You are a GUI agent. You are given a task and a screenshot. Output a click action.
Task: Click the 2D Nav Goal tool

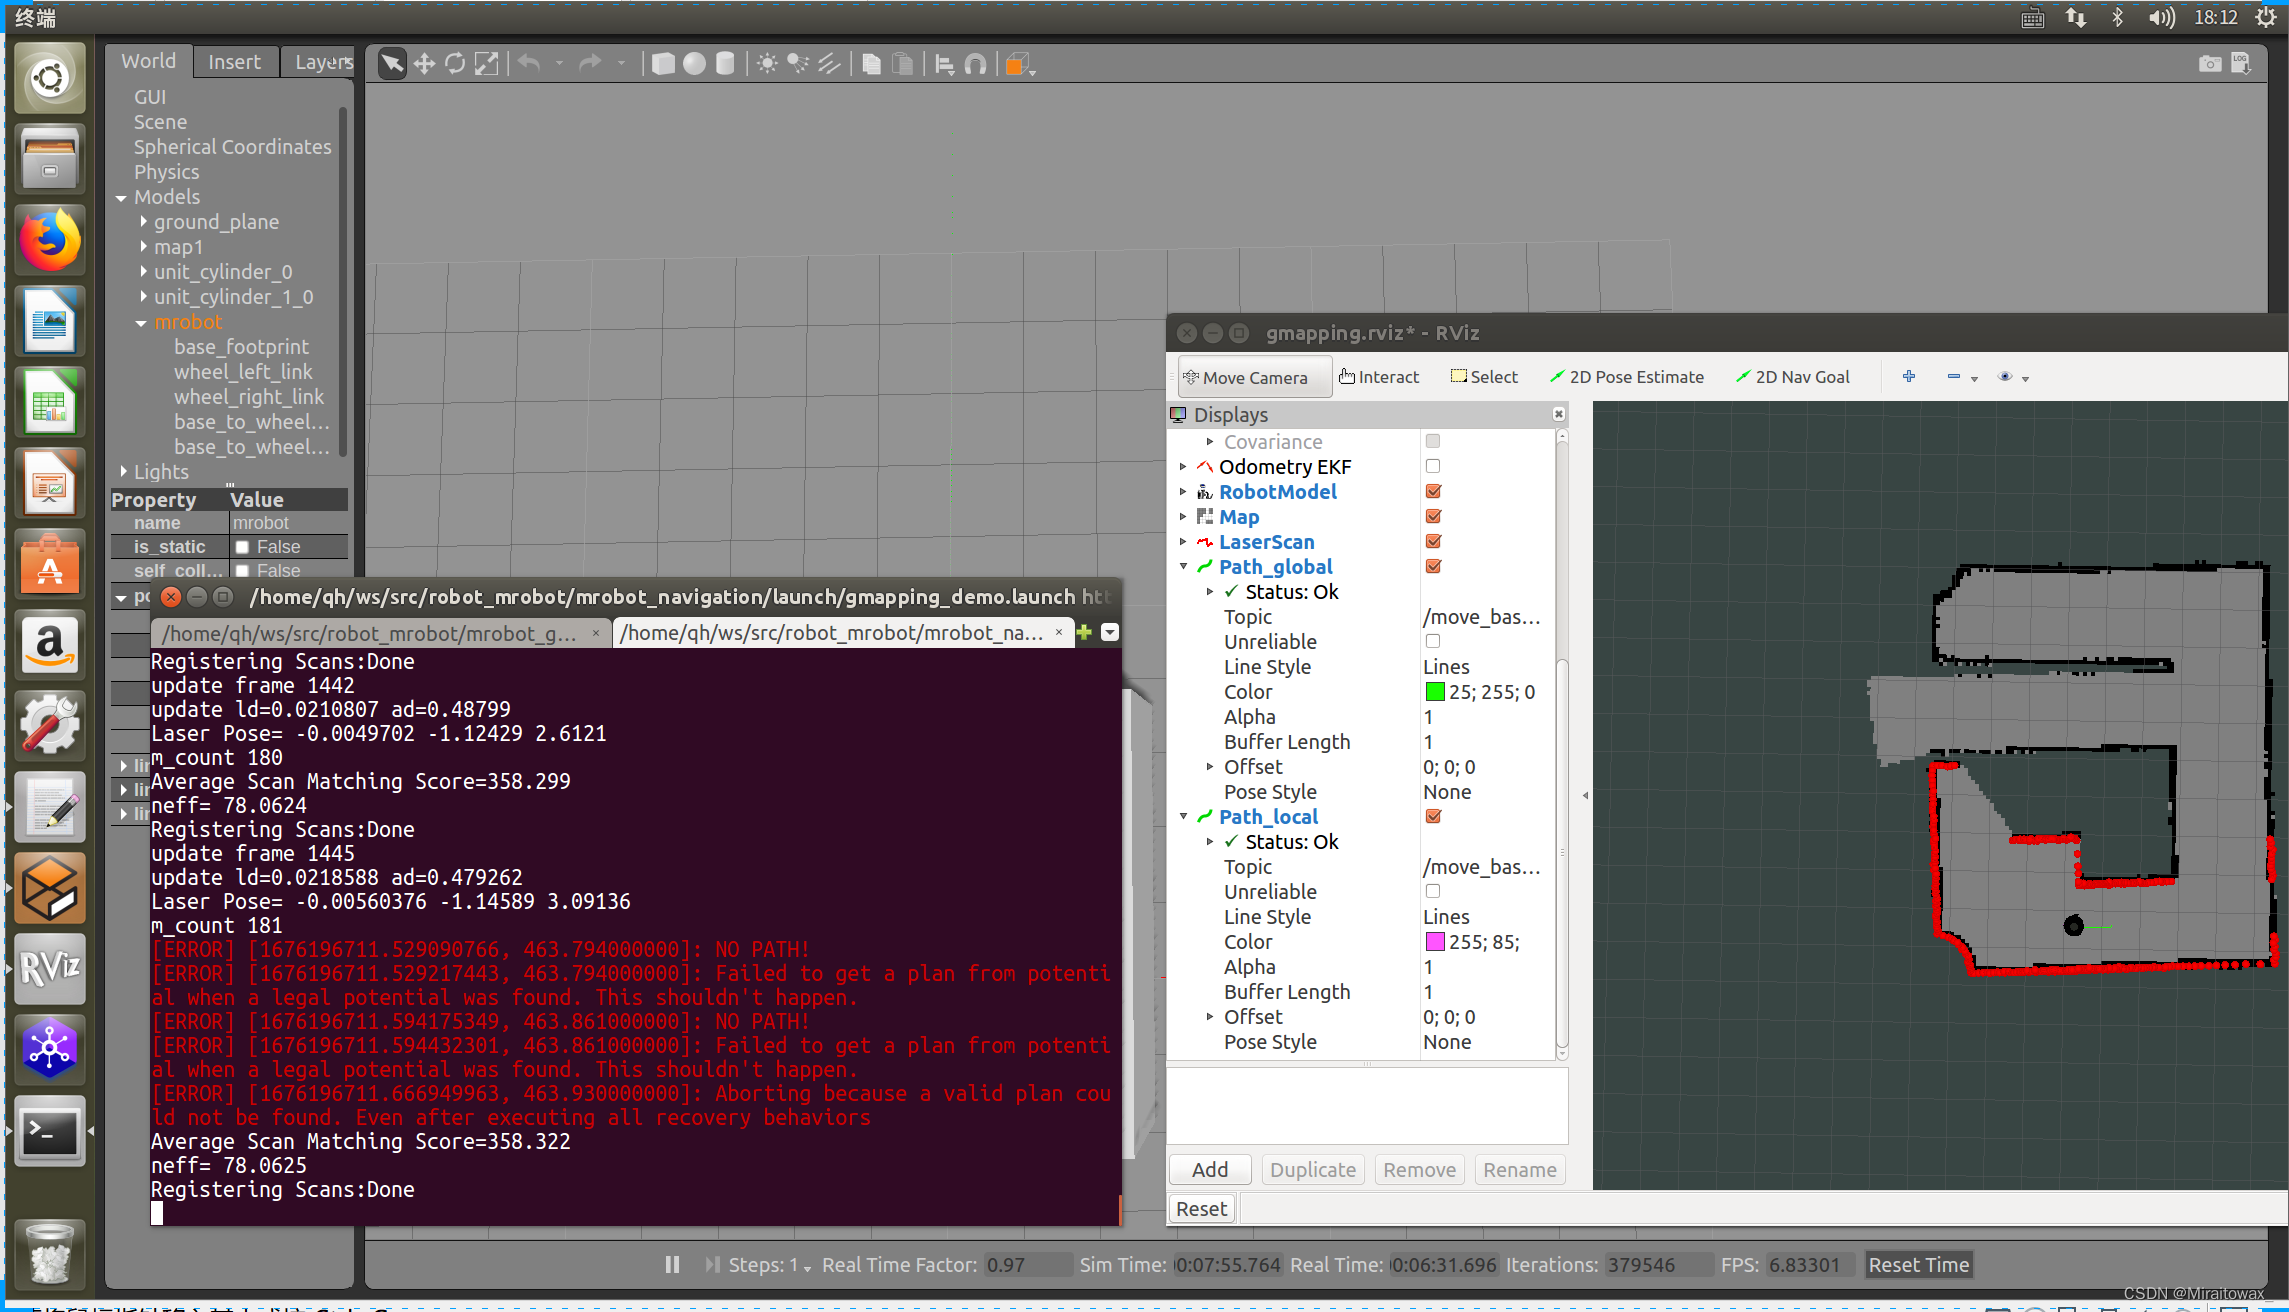1793,377
